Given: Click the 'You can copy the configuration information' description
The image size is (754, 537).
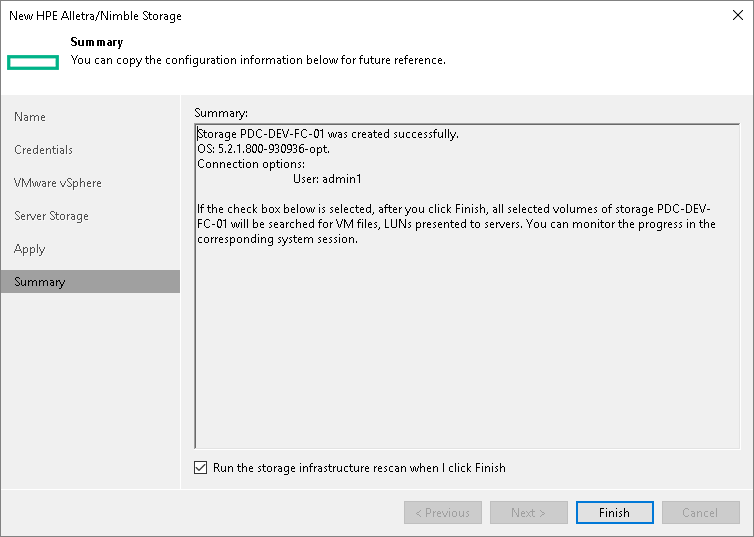Looking at the screenshot, I should pyautogui.click(x=258, y=60).
